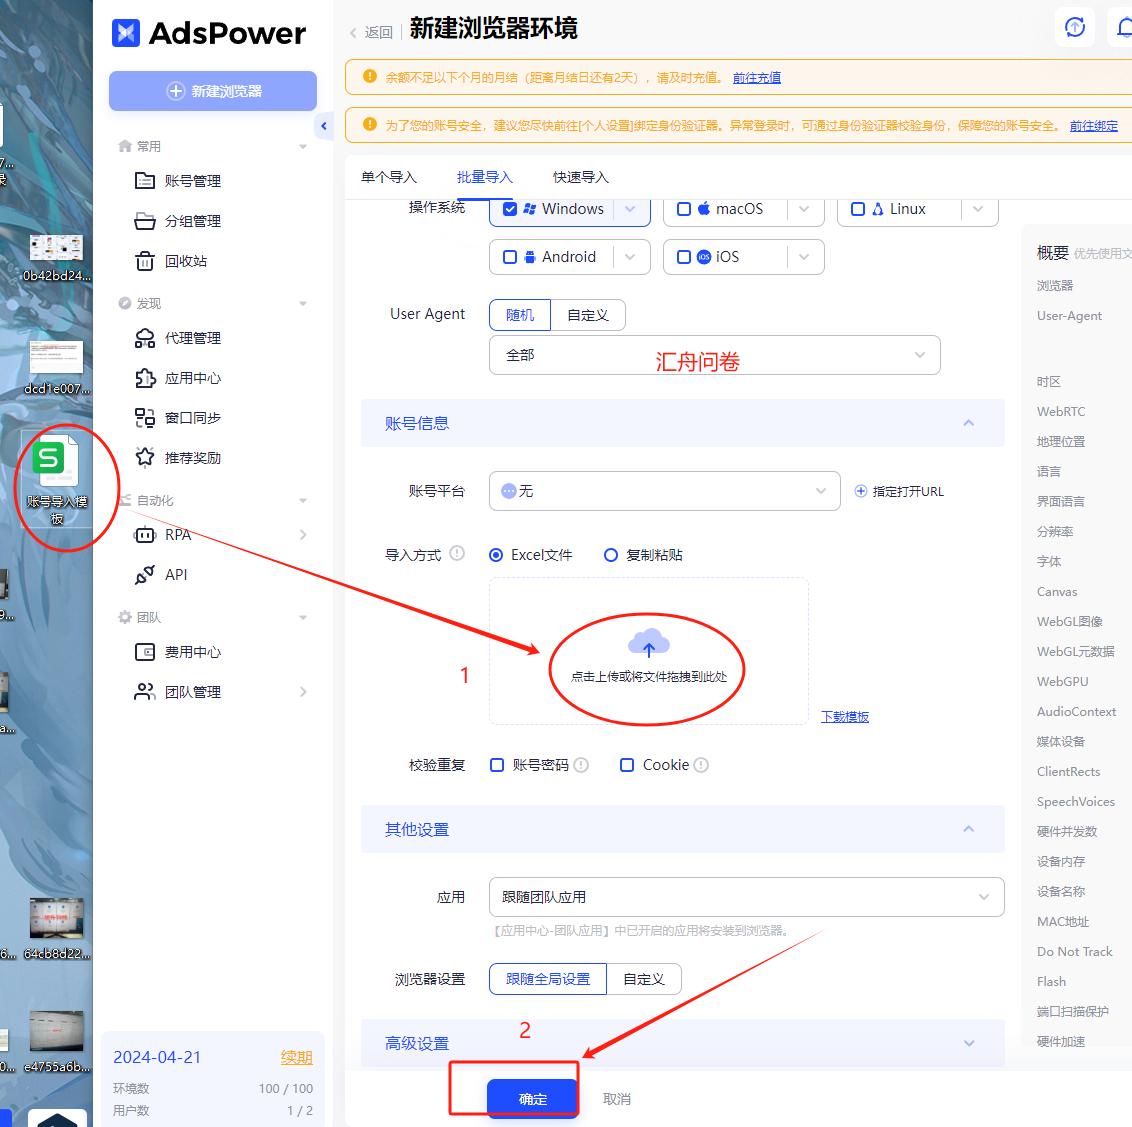Open 费用中心 in the sidebar

[178, 652]
